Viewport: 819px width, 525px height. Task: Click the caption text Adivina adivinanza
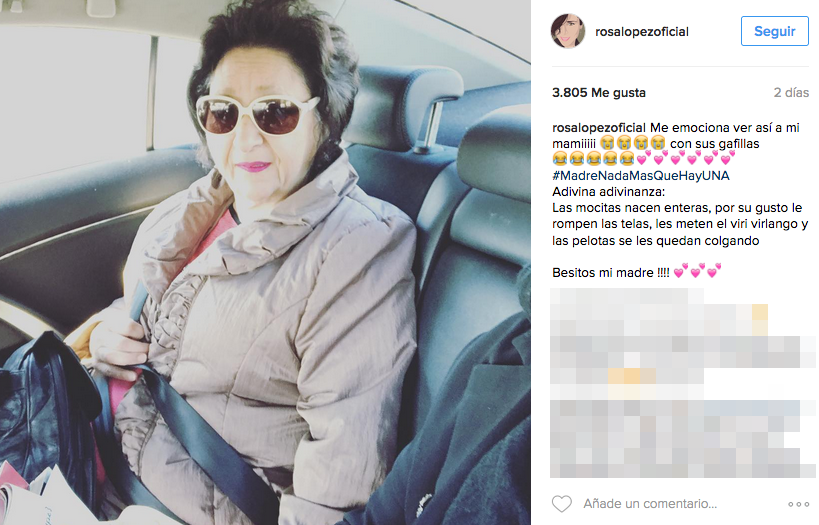609,192
